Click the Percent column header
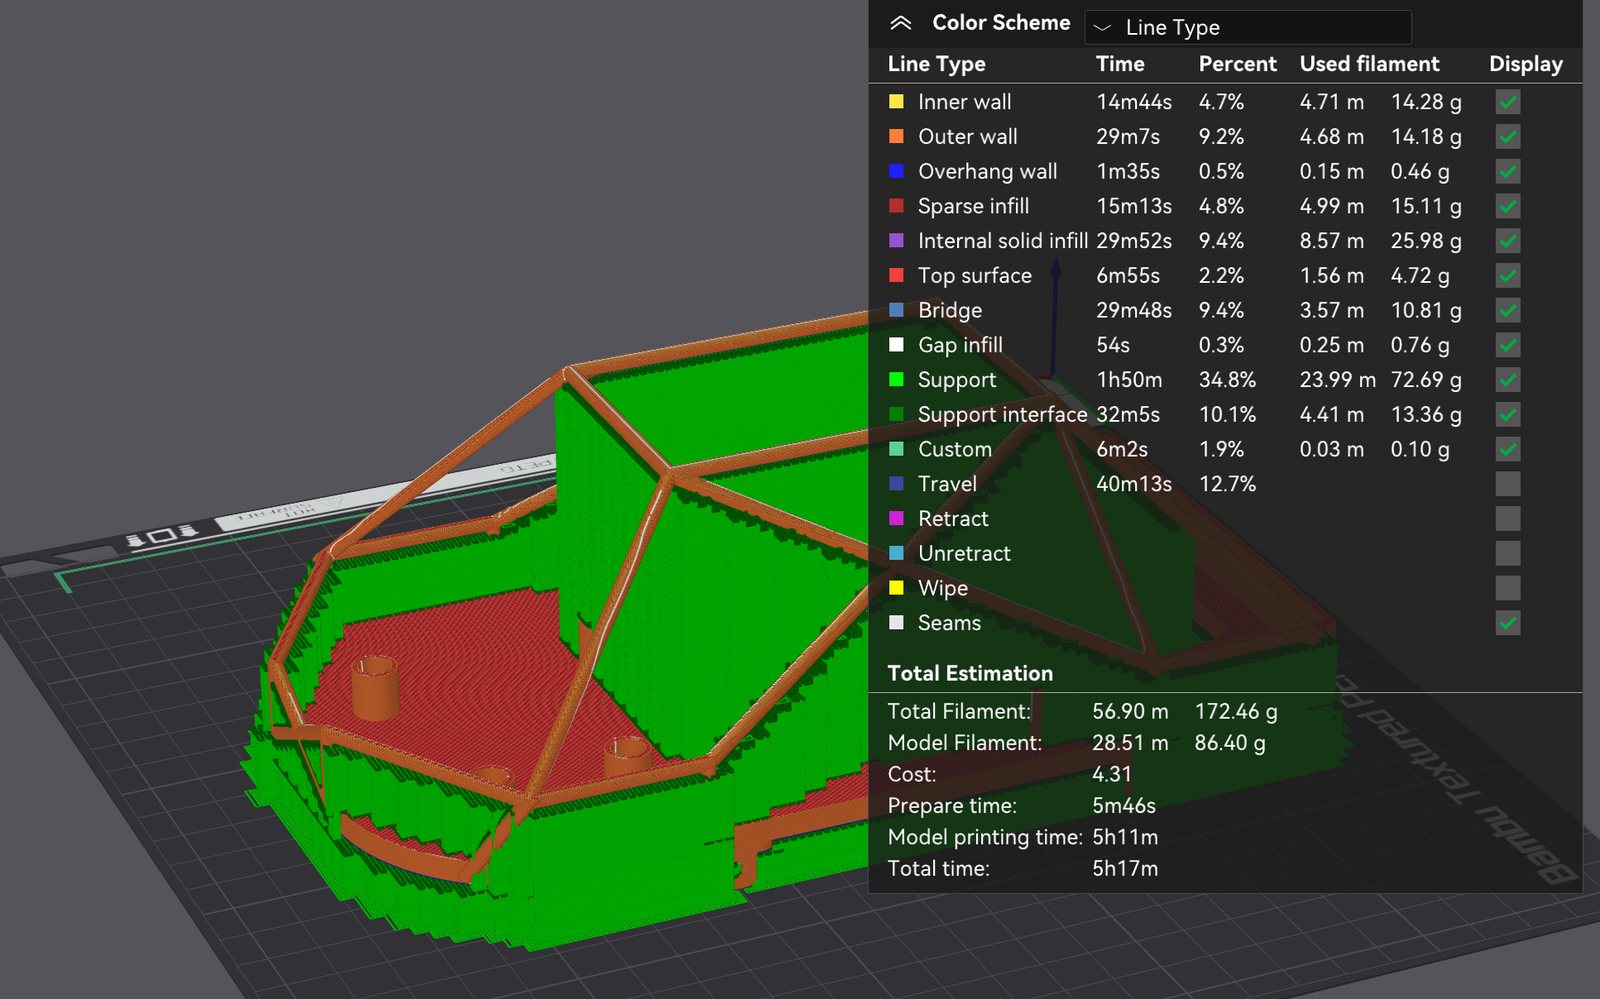The width and height of the screenshot is (1600, 999). pos(1238,64)
